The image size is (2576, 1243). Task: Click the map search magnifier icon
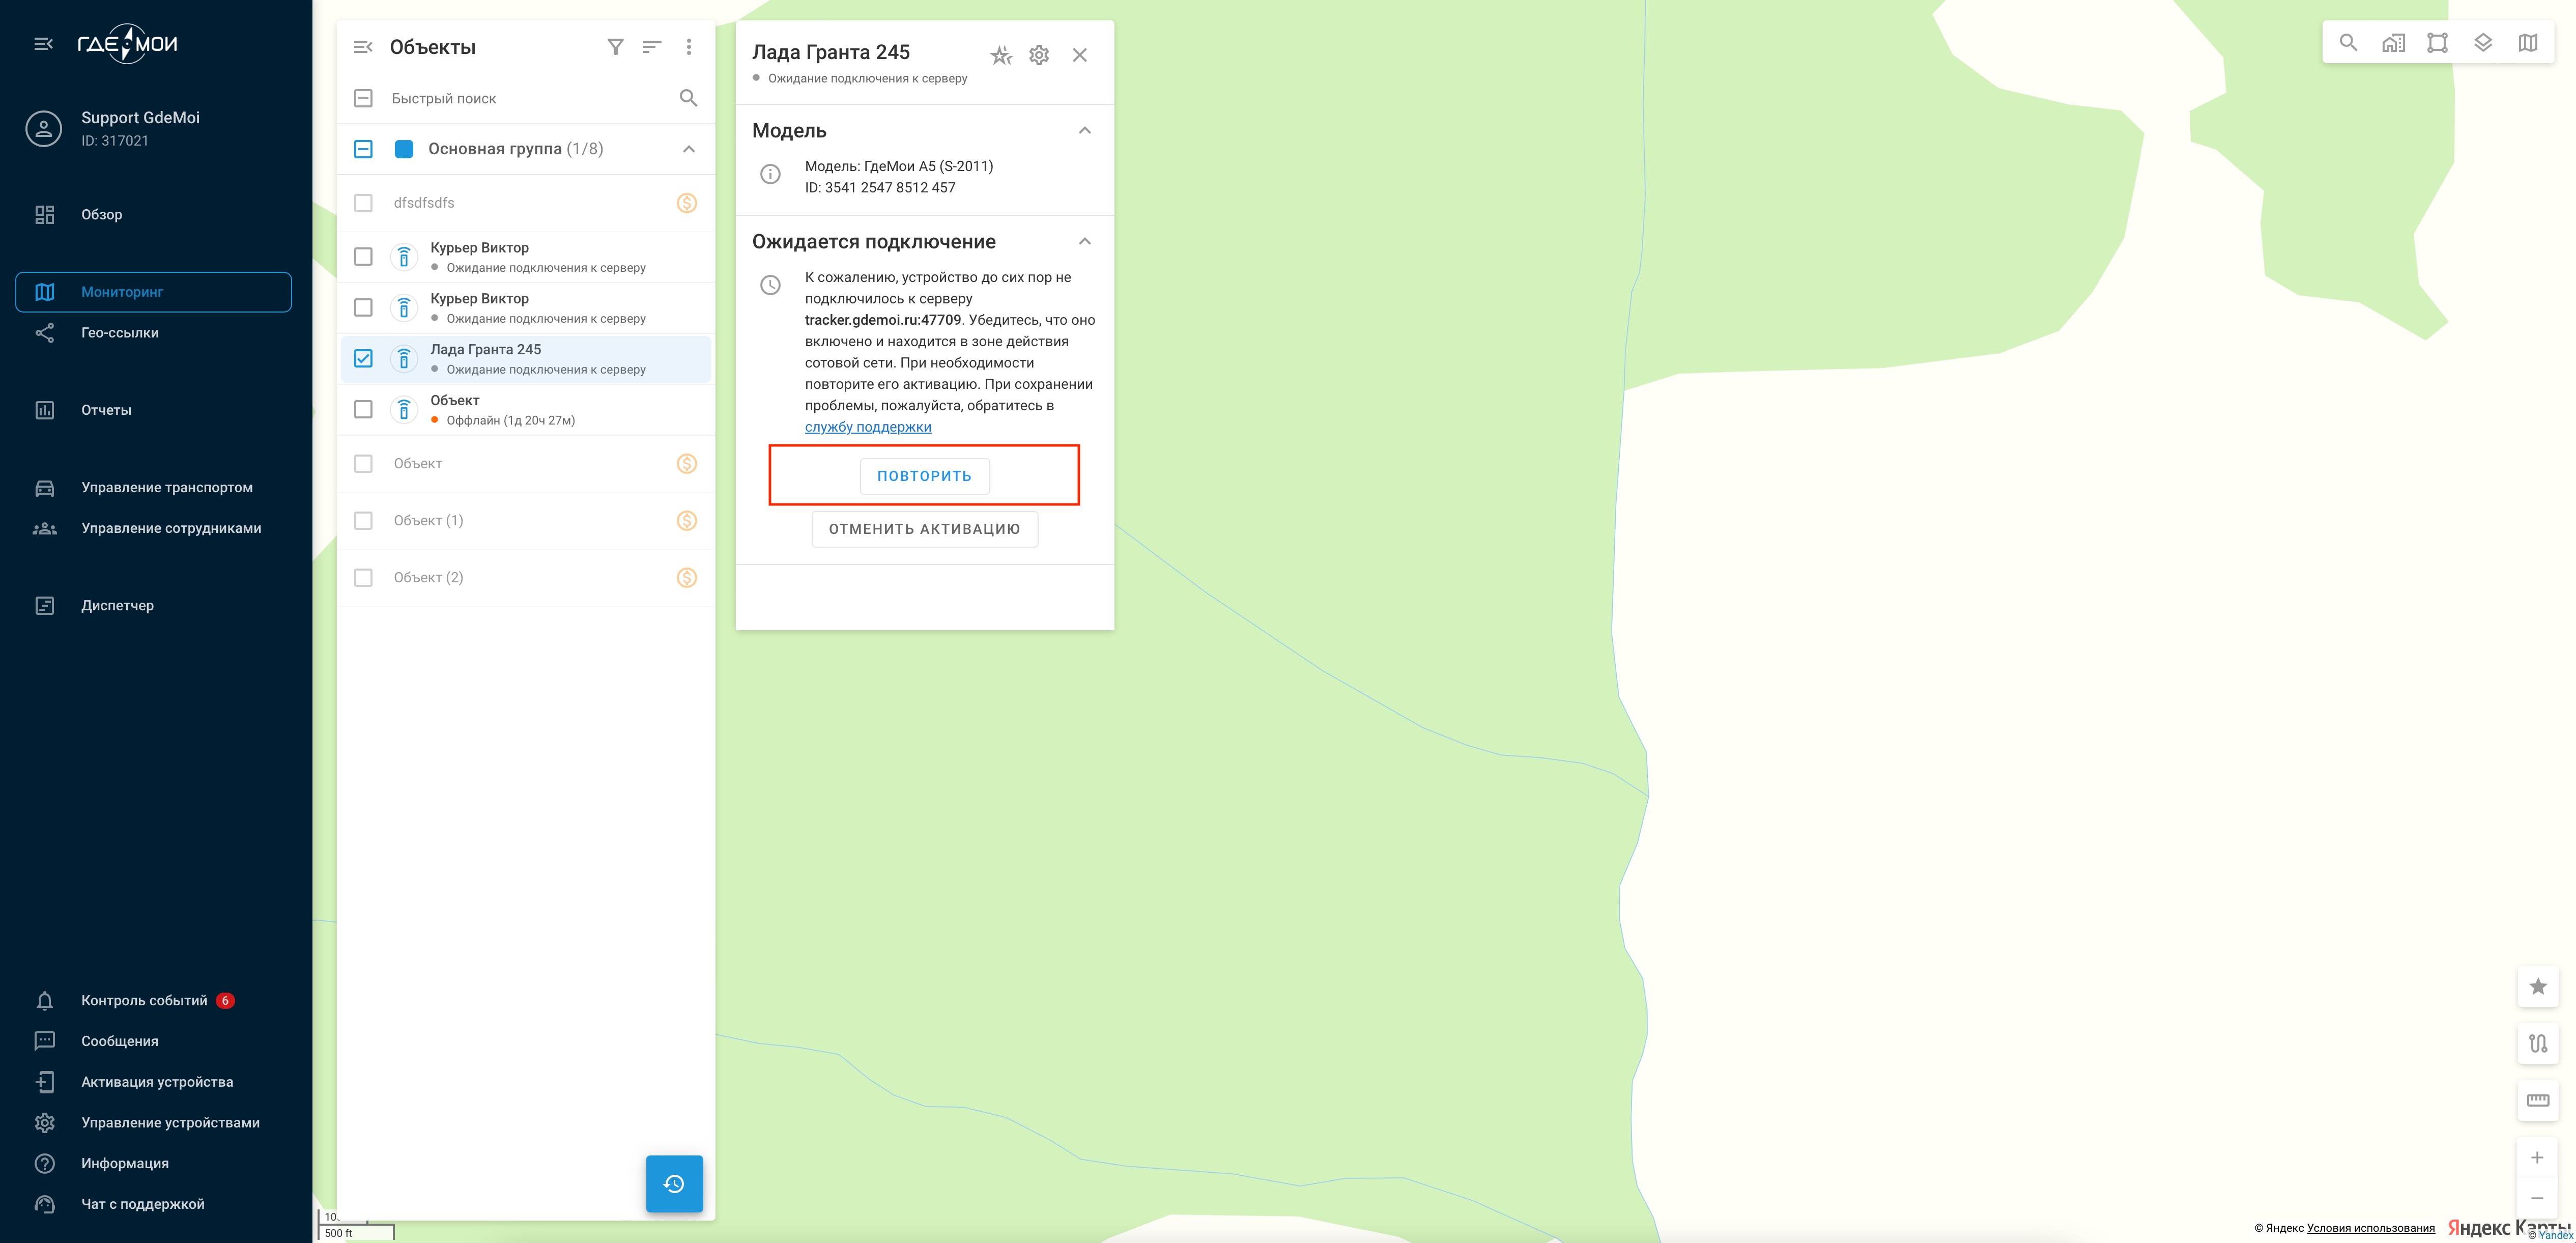coord(2348,43)
